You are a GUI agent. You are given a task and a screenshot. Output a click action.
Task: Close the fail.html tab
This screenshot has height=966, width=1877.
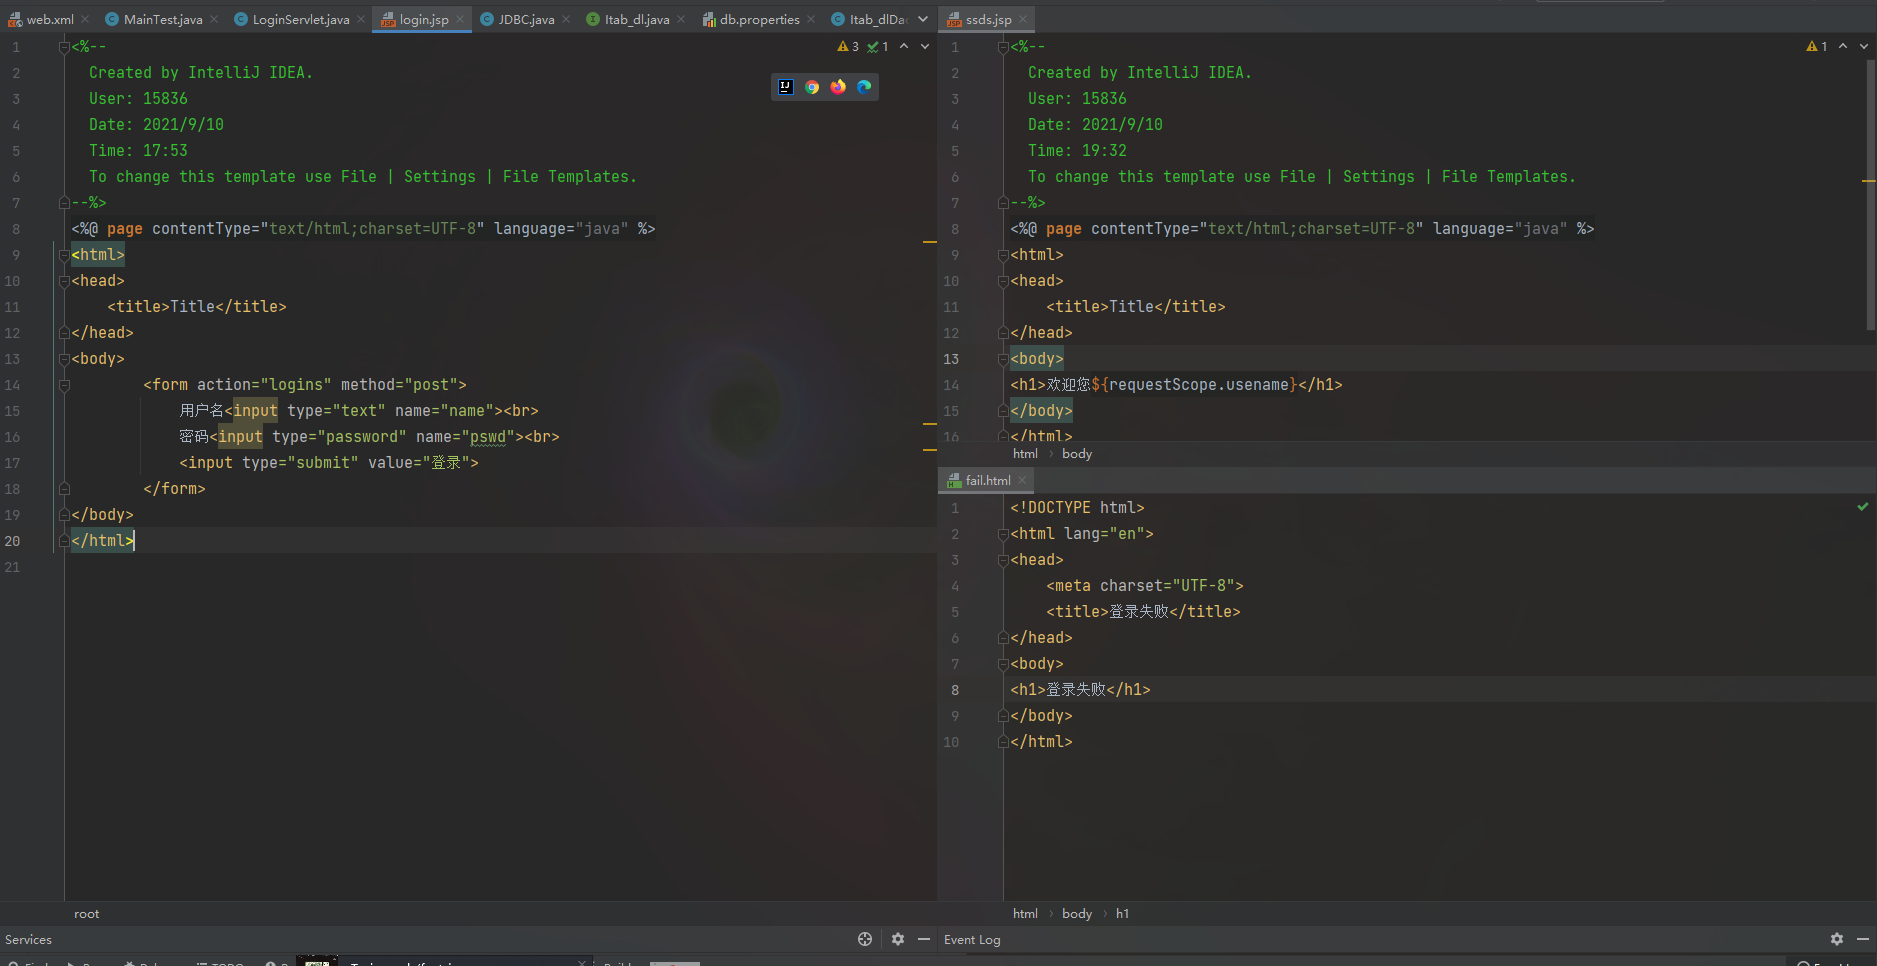pyautogui.click(x=1022, y=480)
